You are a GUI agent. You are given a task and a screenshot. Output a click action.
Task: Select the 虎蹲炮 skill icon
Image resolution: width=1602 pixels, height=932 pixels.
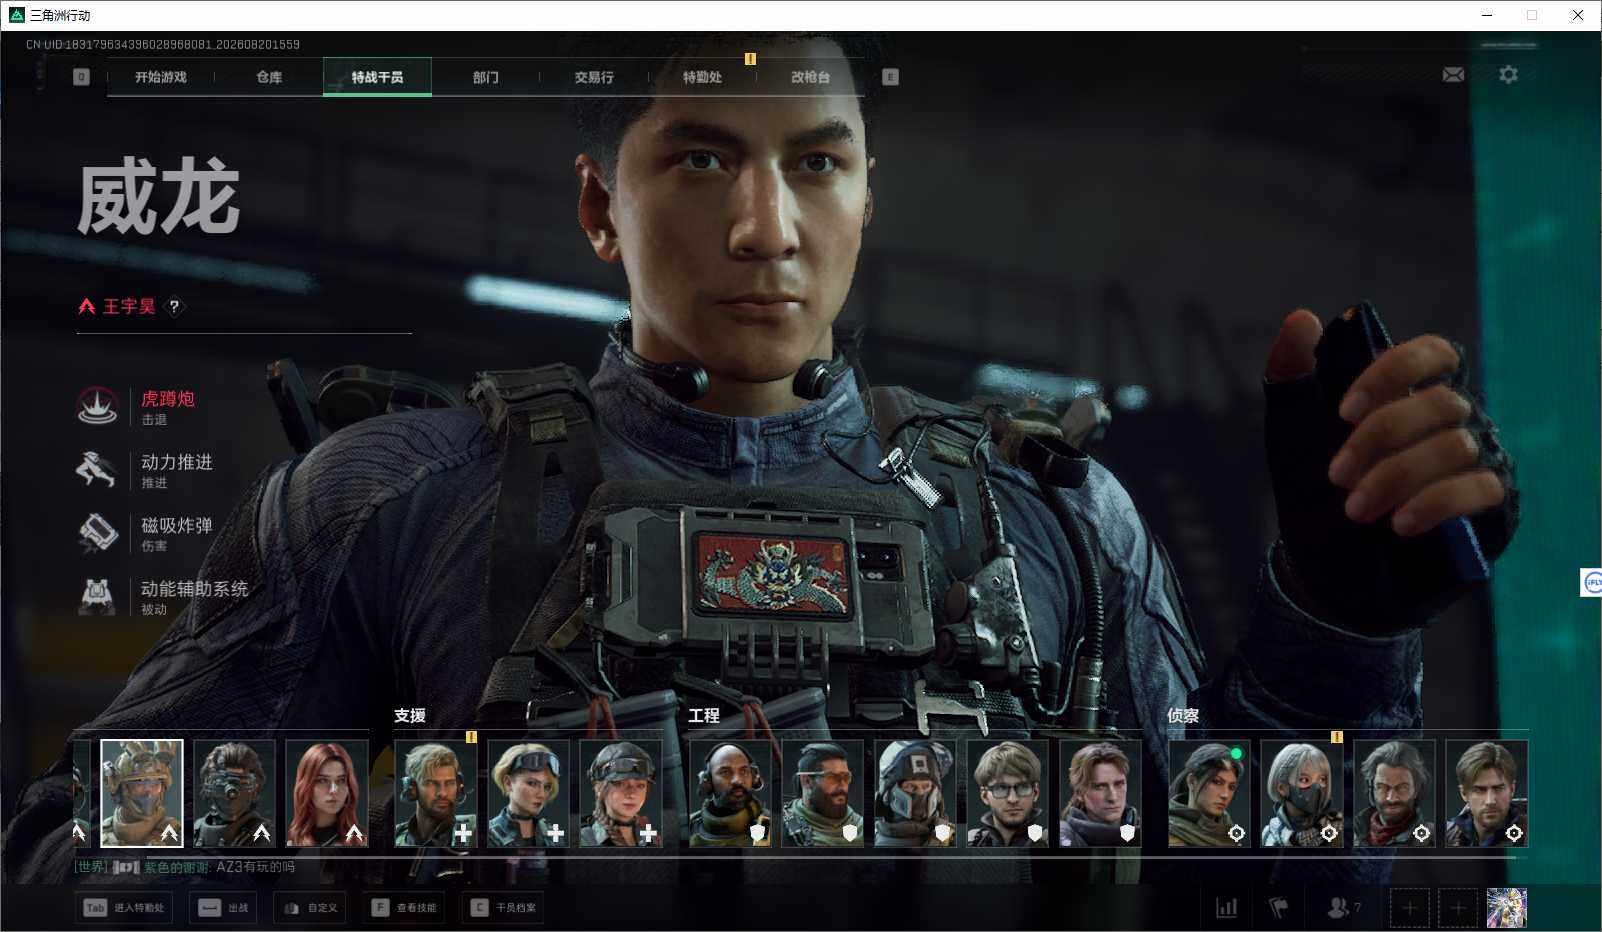pyautogui.click(x=97, y=406)
